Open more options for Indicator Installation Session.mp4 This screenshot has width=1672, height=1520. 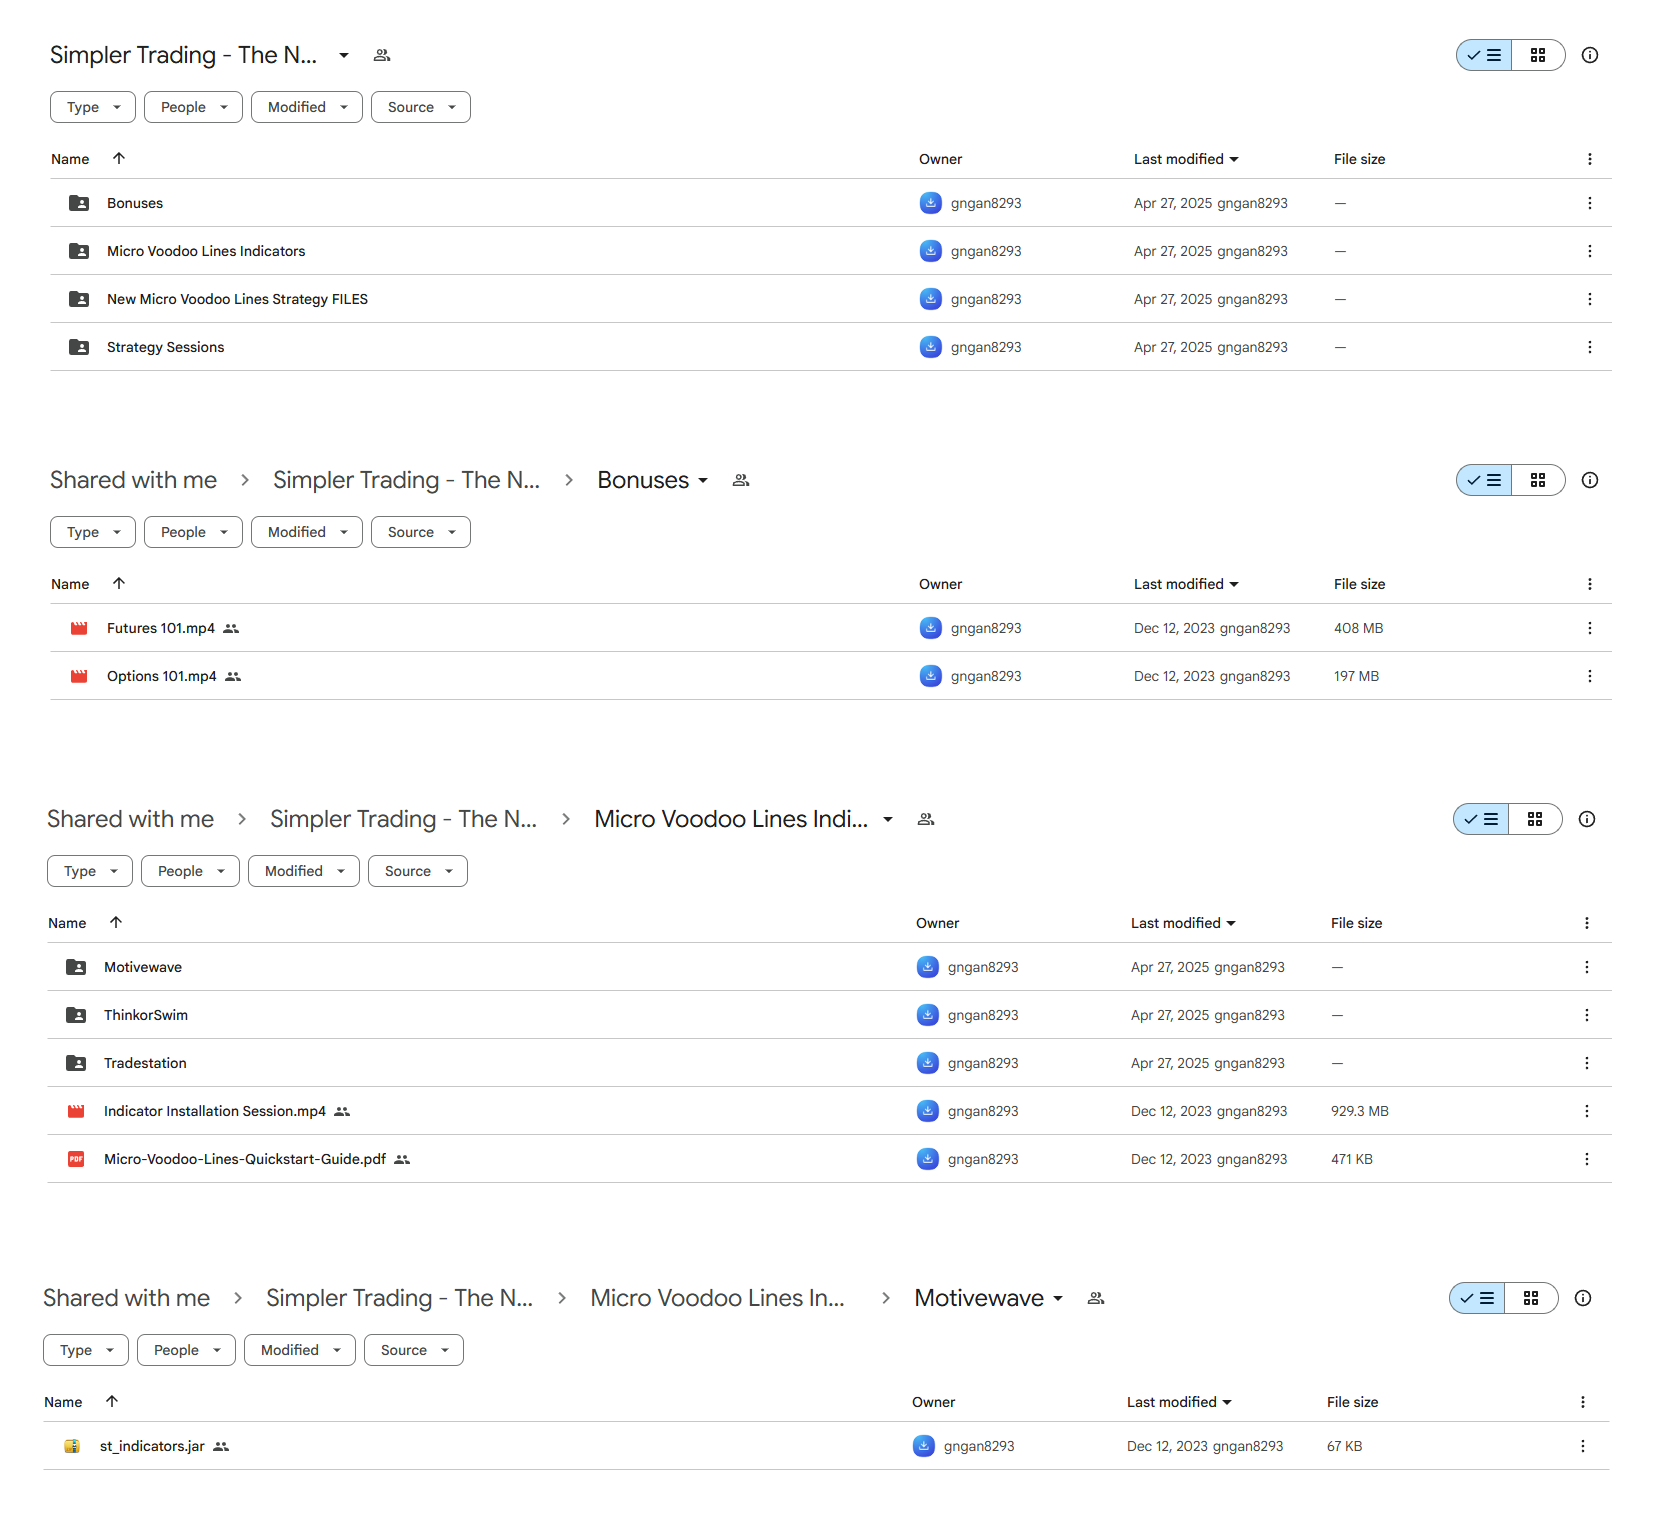point(1586,1111)
